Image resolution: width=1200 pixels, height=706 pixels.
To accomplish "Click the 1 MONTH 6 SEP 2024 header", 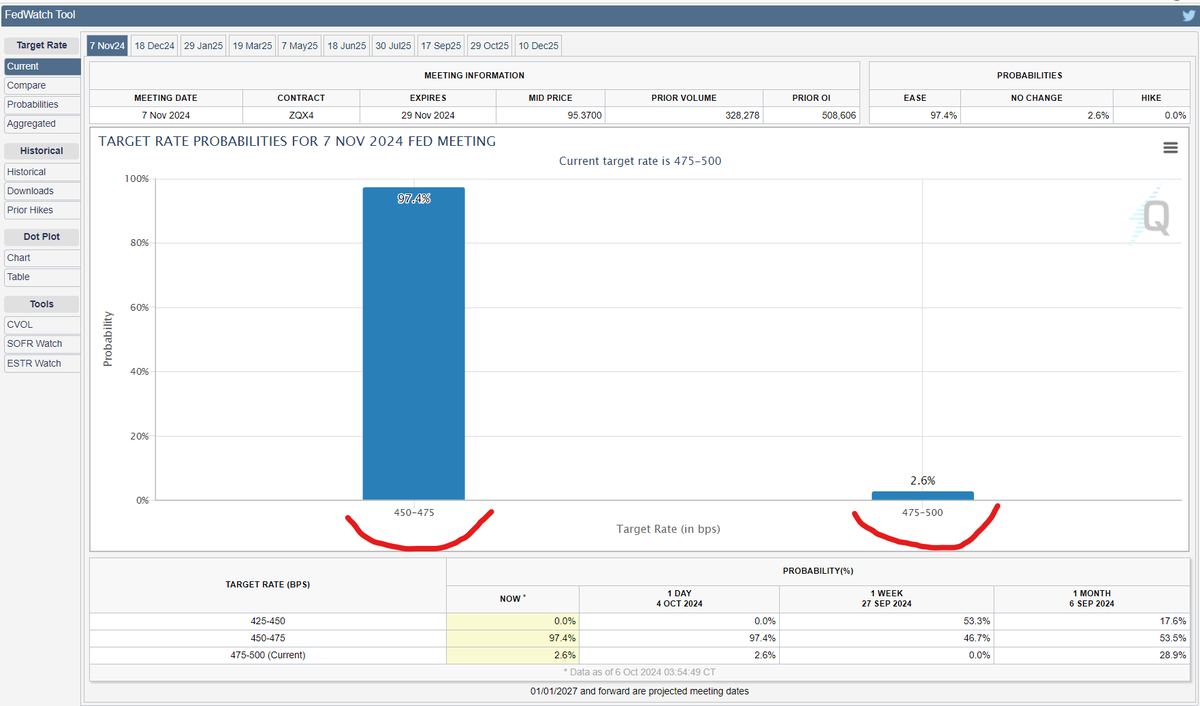I will pos(1094,598).
